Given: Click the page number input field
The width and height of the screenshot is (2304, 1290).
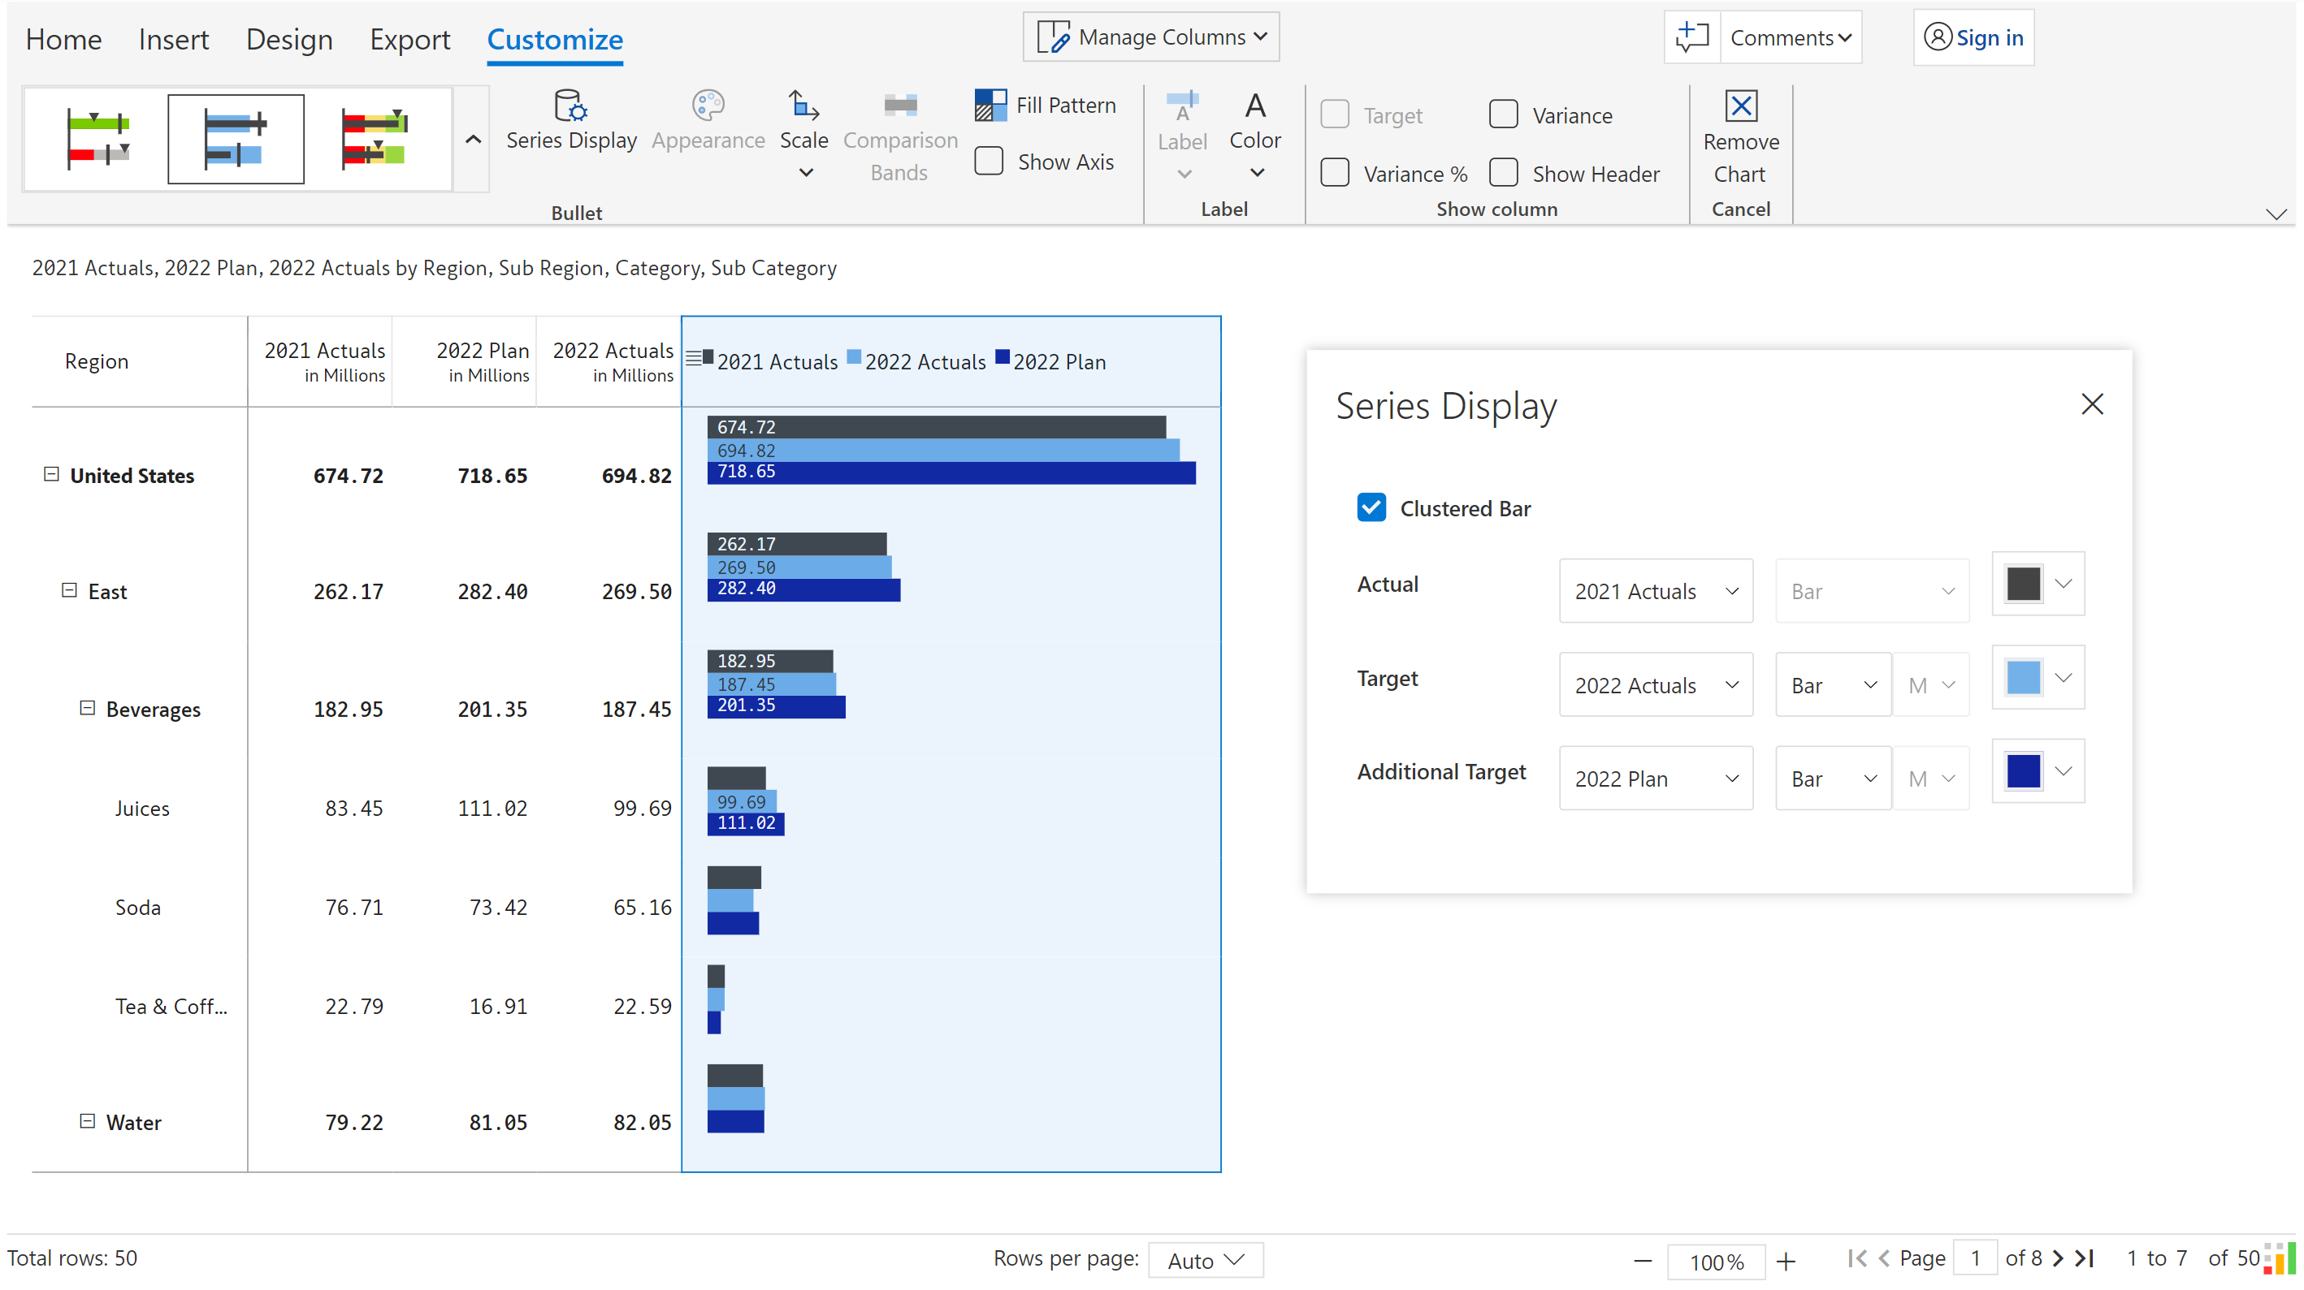Looking at the screenshot, I should point(1975,1258).
